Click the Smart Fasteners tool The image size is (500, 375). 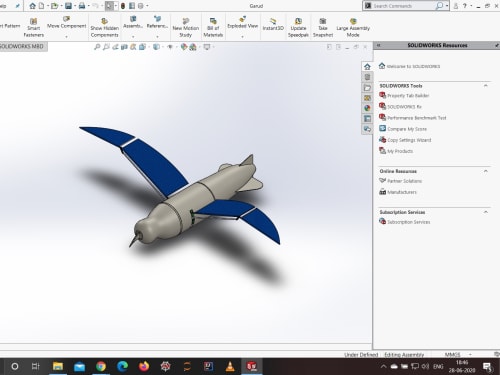tap(33, 28)
